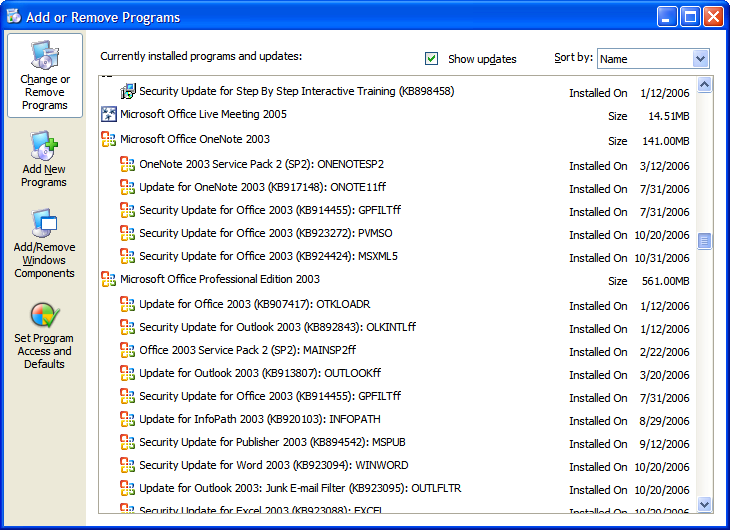Click the scroll up arrow of the program list
The image size is (730, 530).
[704, 85]
